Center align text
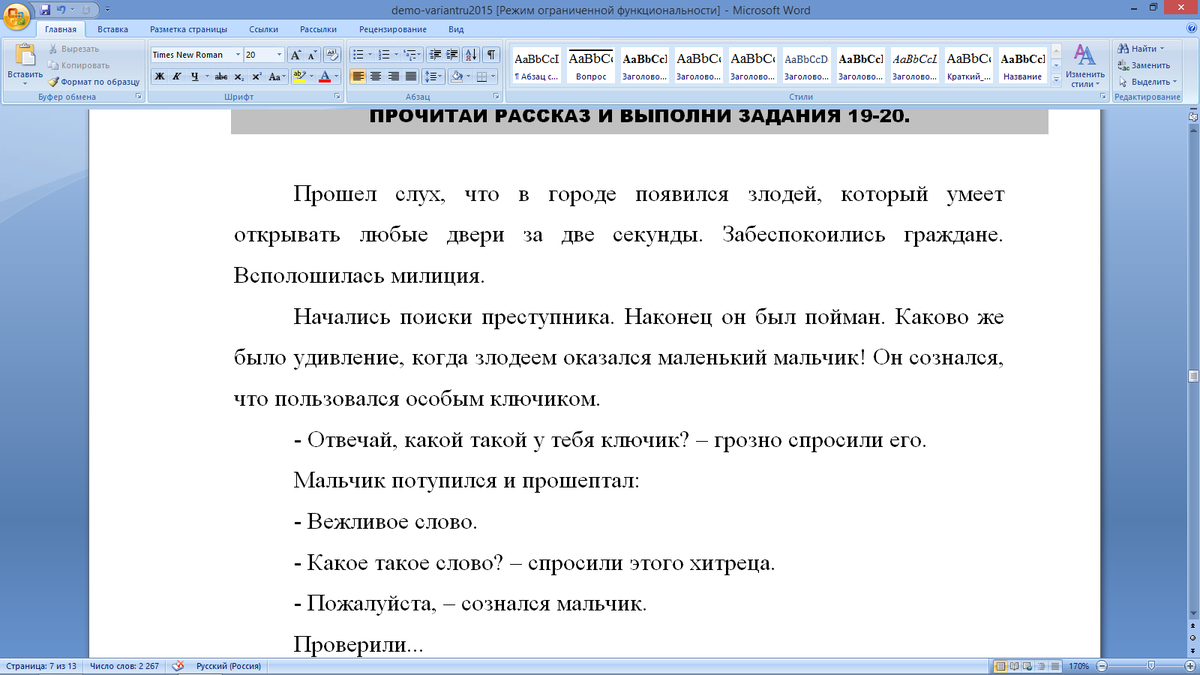 pos(376,76)
